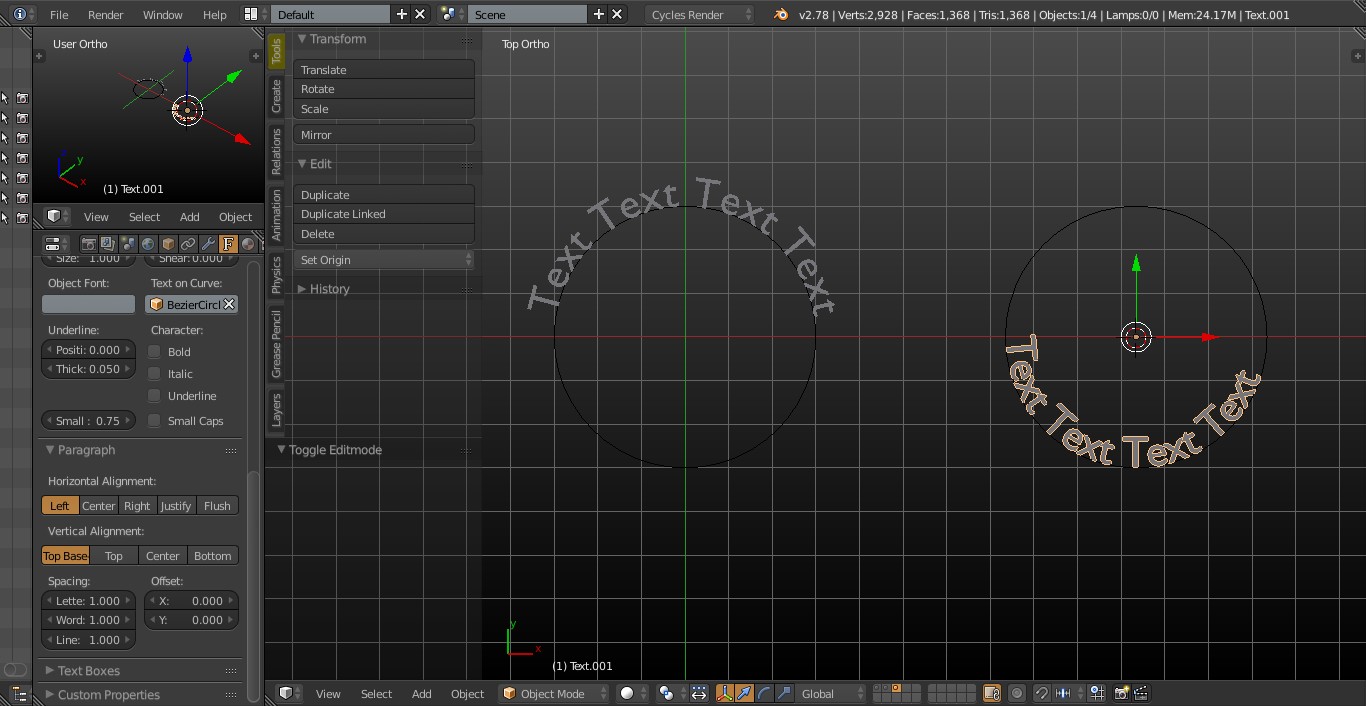Toggle snap magnet in the viewport header

coord(1042,693)
